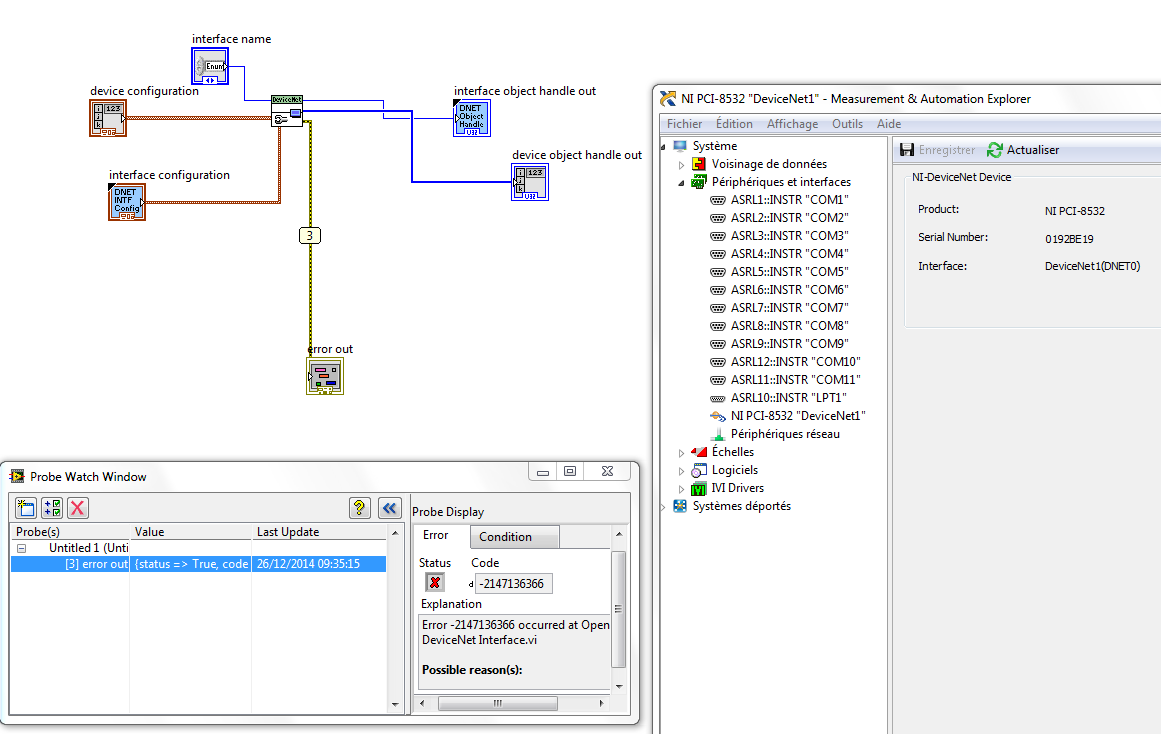Click the Open DeviceNet Interface VI node
1161x734 pixels.
click(x=287, y=111)
